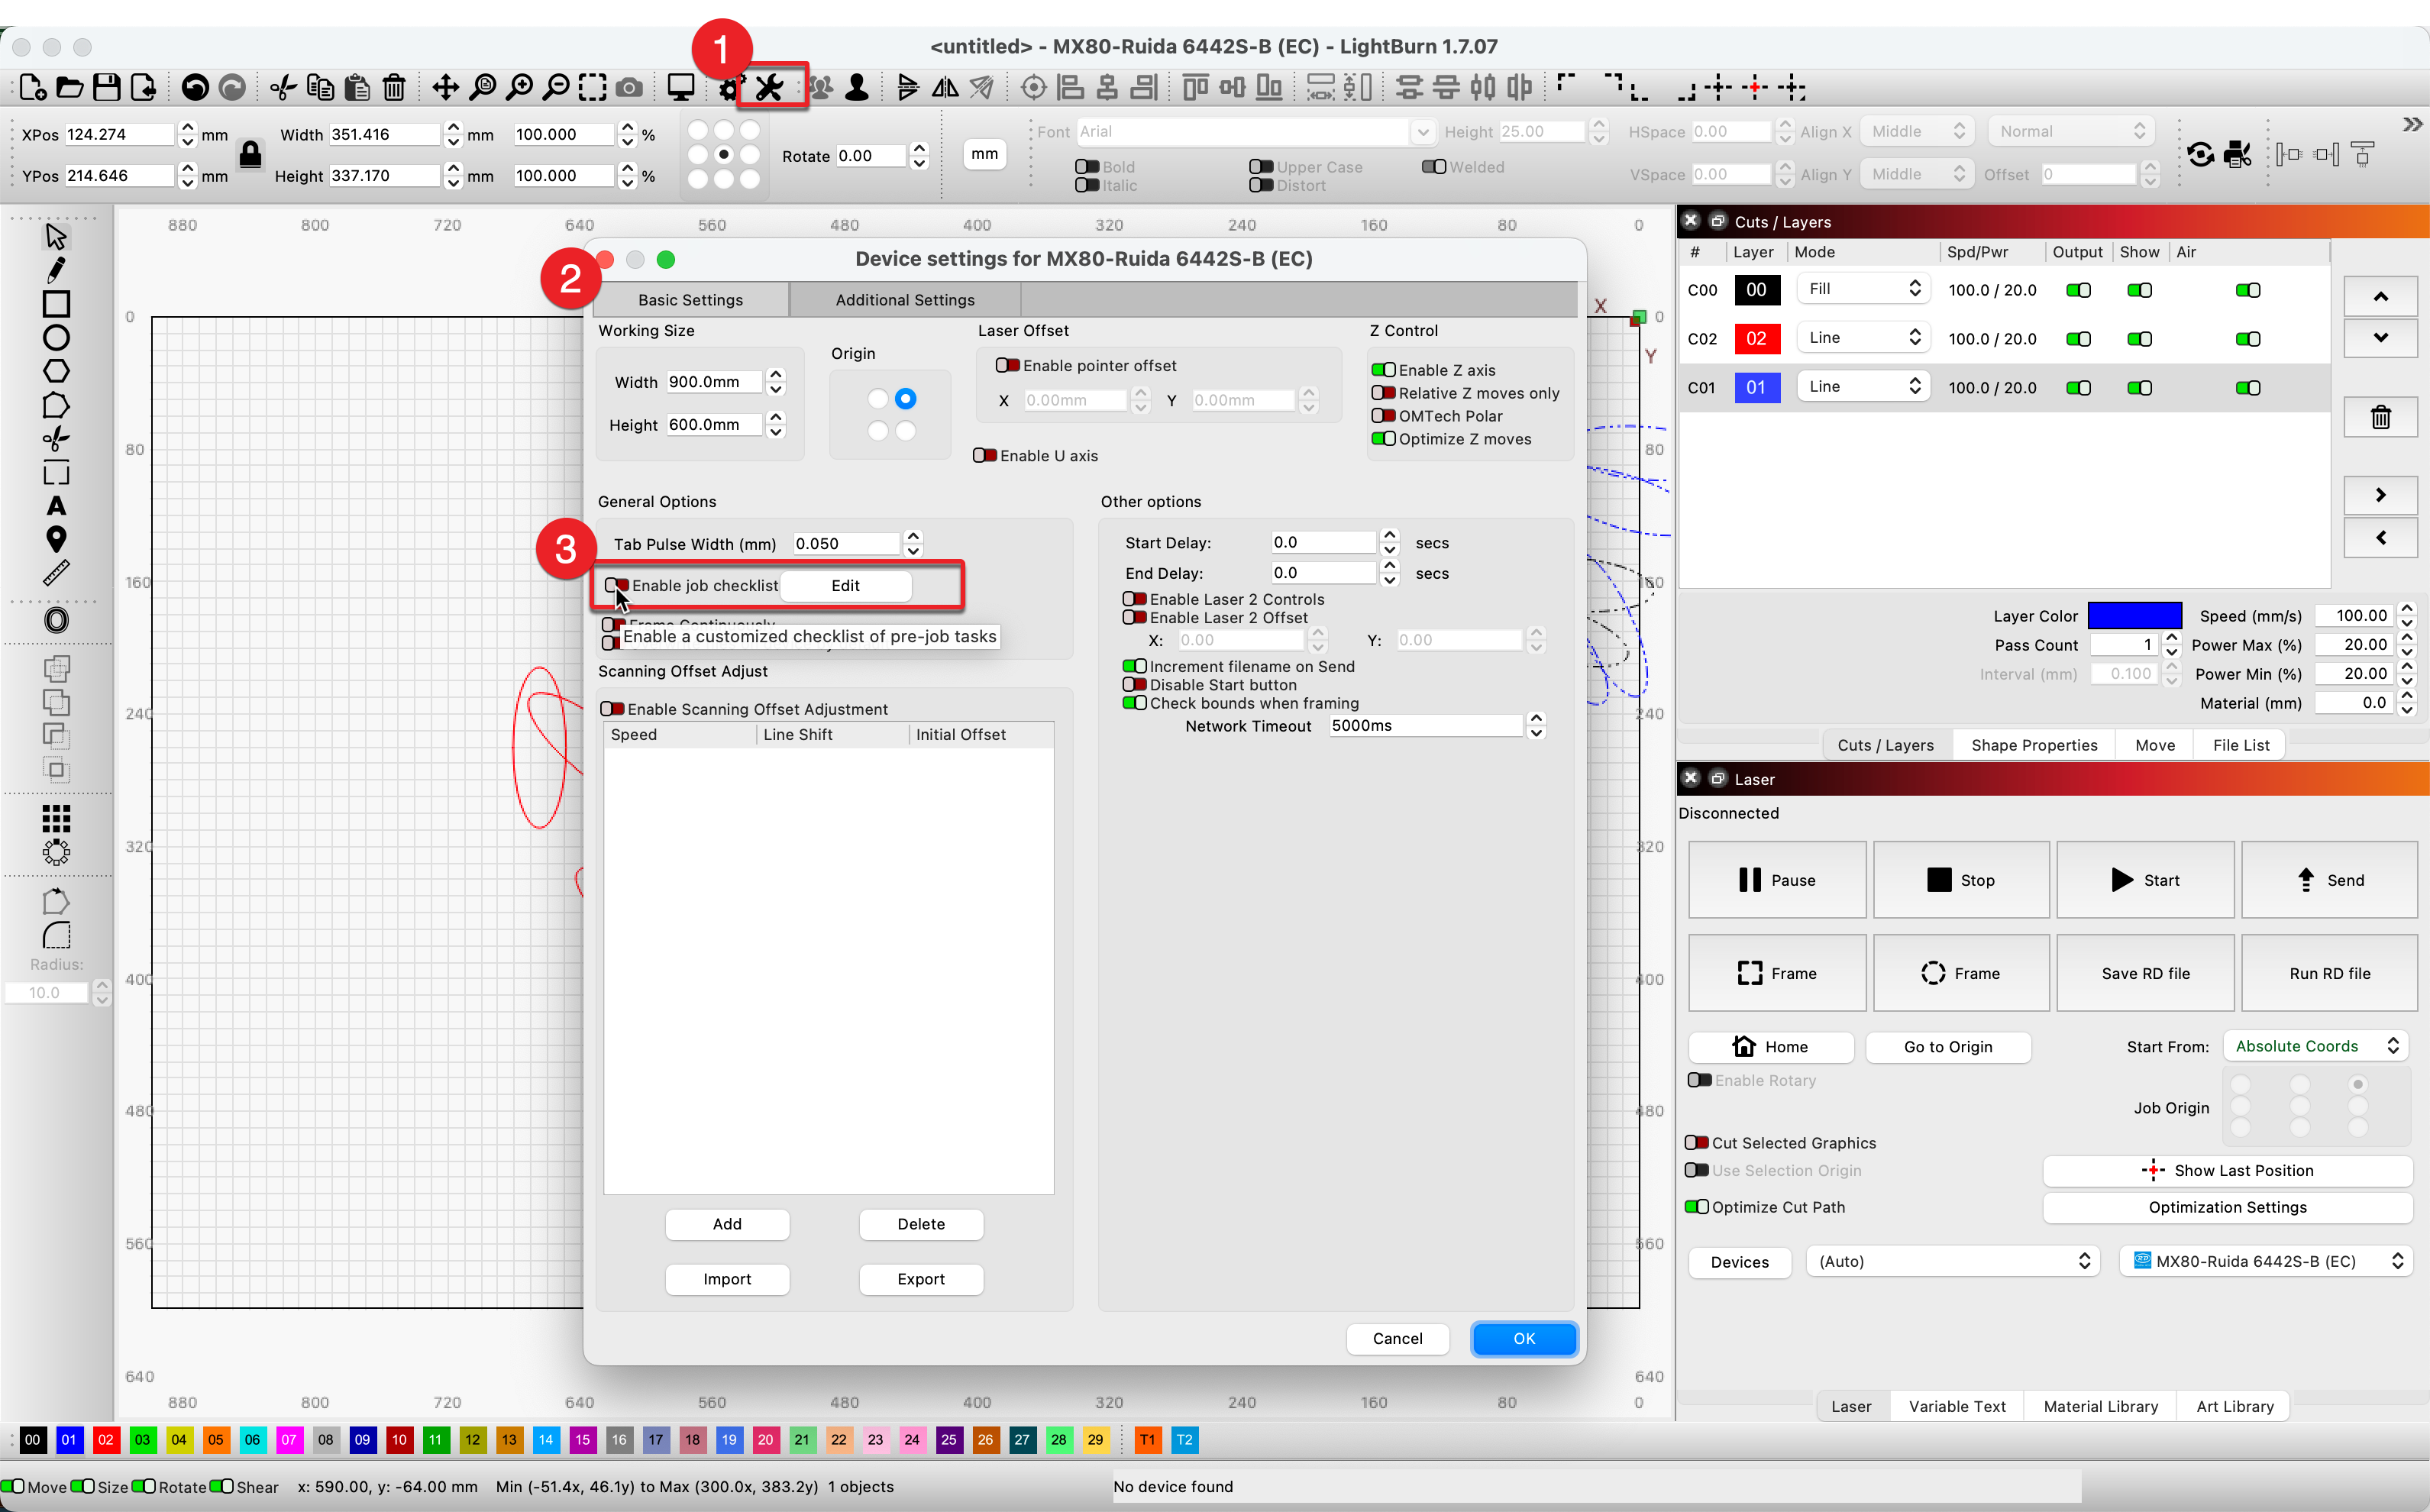Switch to Basic Settings tab
2430x1512 pixels.
[690, 300]
